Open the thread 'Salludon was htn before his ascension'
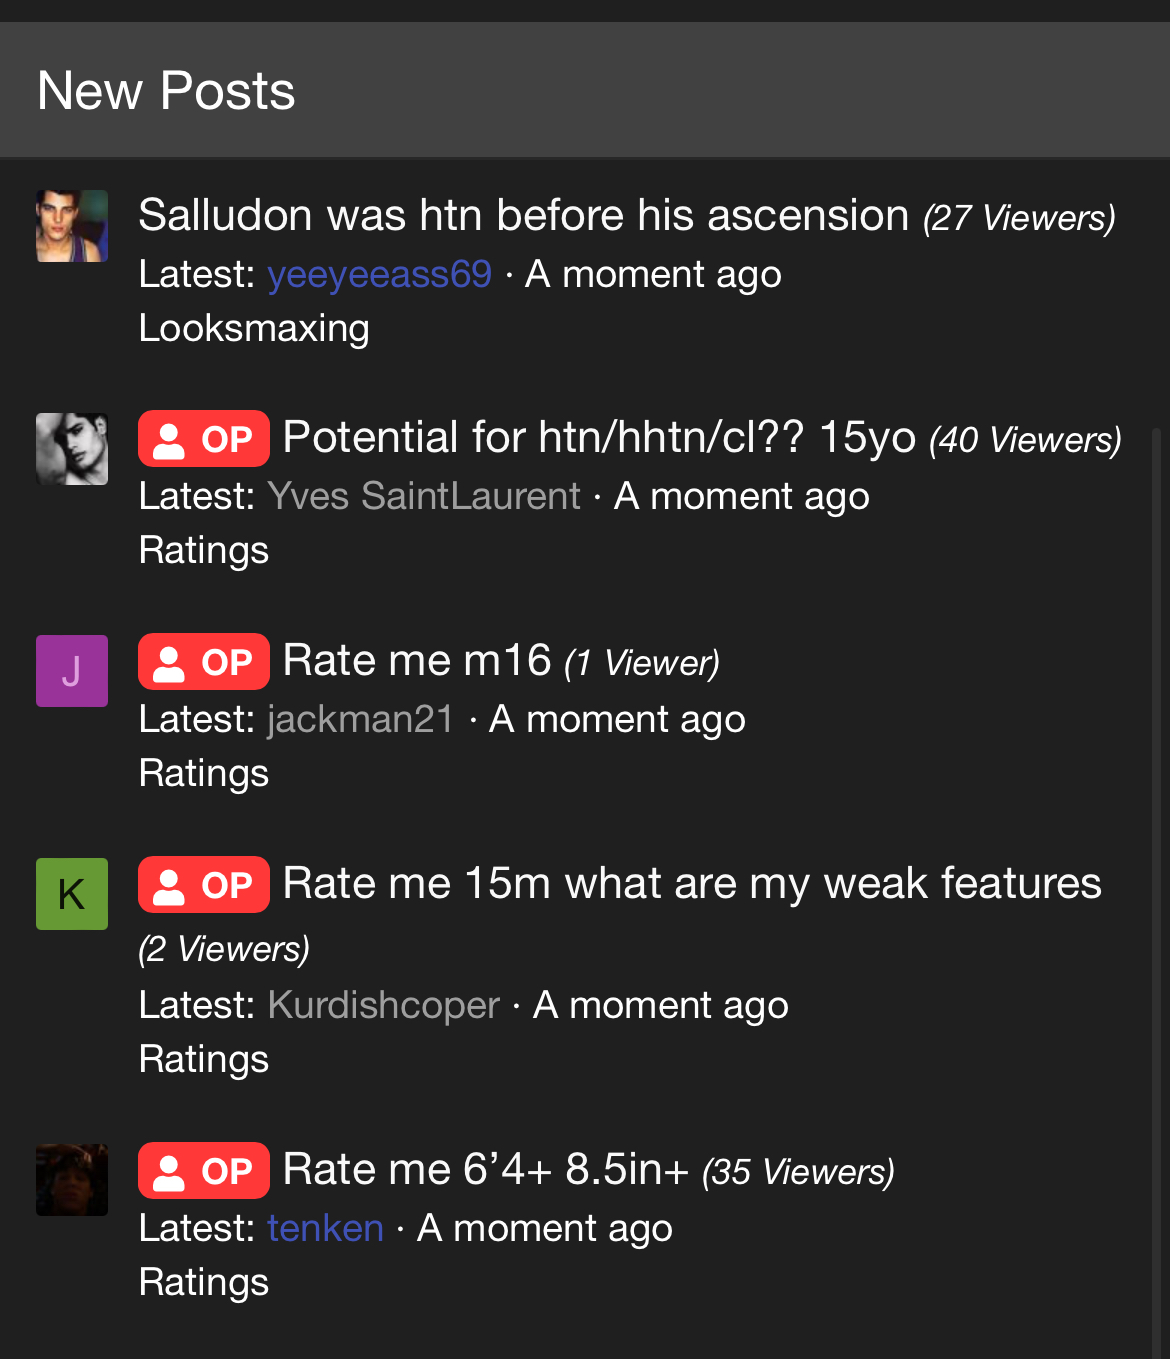The width and height of the screenshot is (1170, 1359). pos(523,216)
